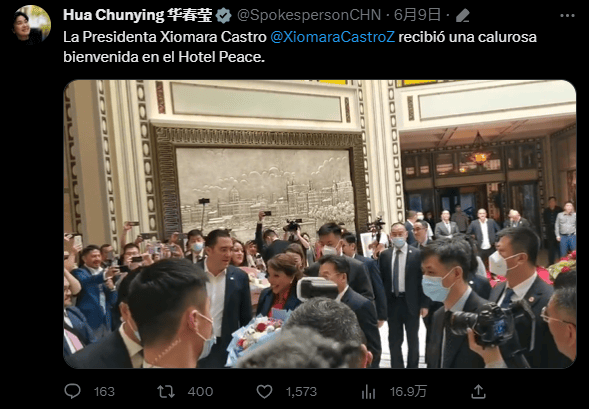Play the embedded hotel lobby video

coord(320,224)
